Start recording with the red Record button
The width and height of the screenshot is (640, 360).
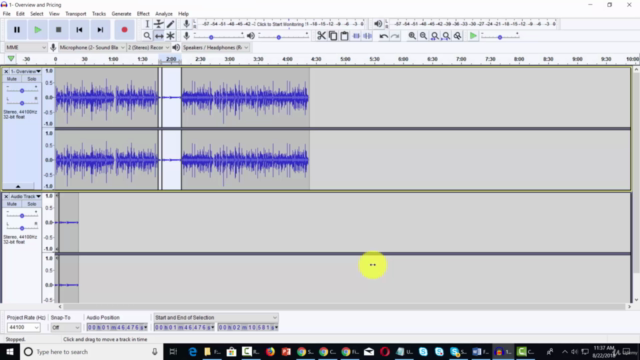[x=124, y=30]
